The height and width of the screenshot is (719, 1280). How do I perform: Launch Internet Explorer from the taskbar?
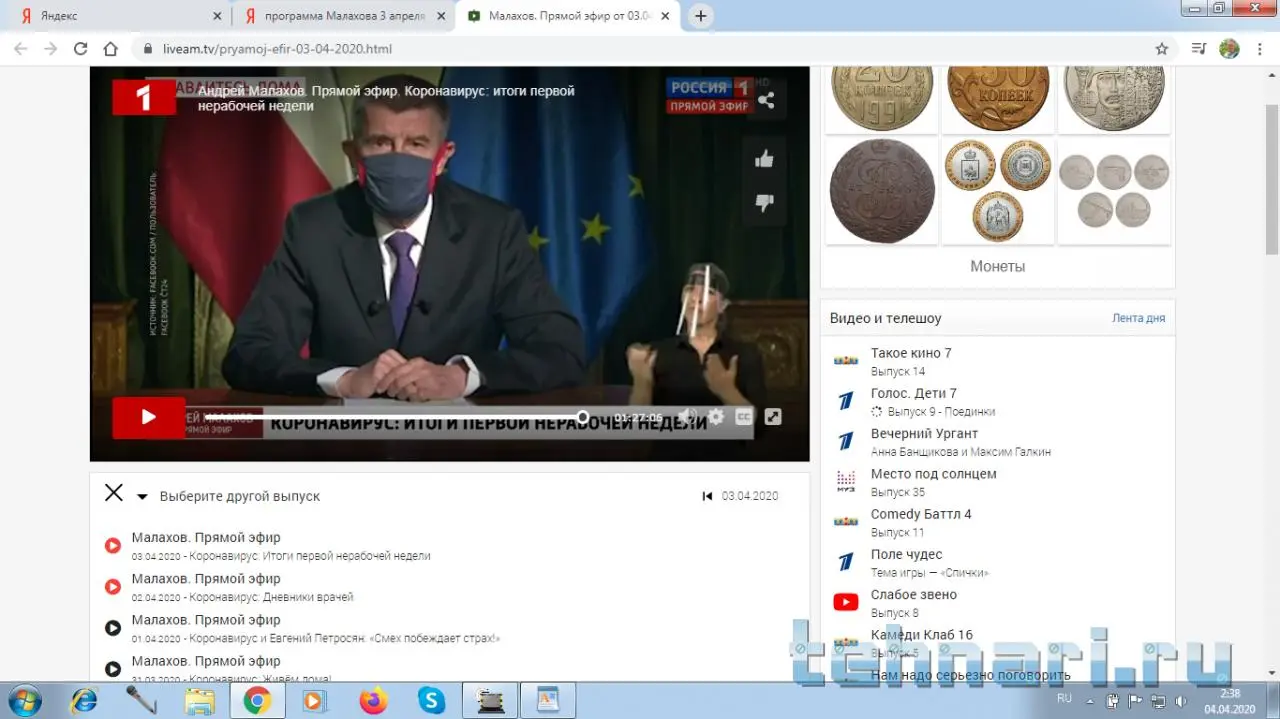83,700
